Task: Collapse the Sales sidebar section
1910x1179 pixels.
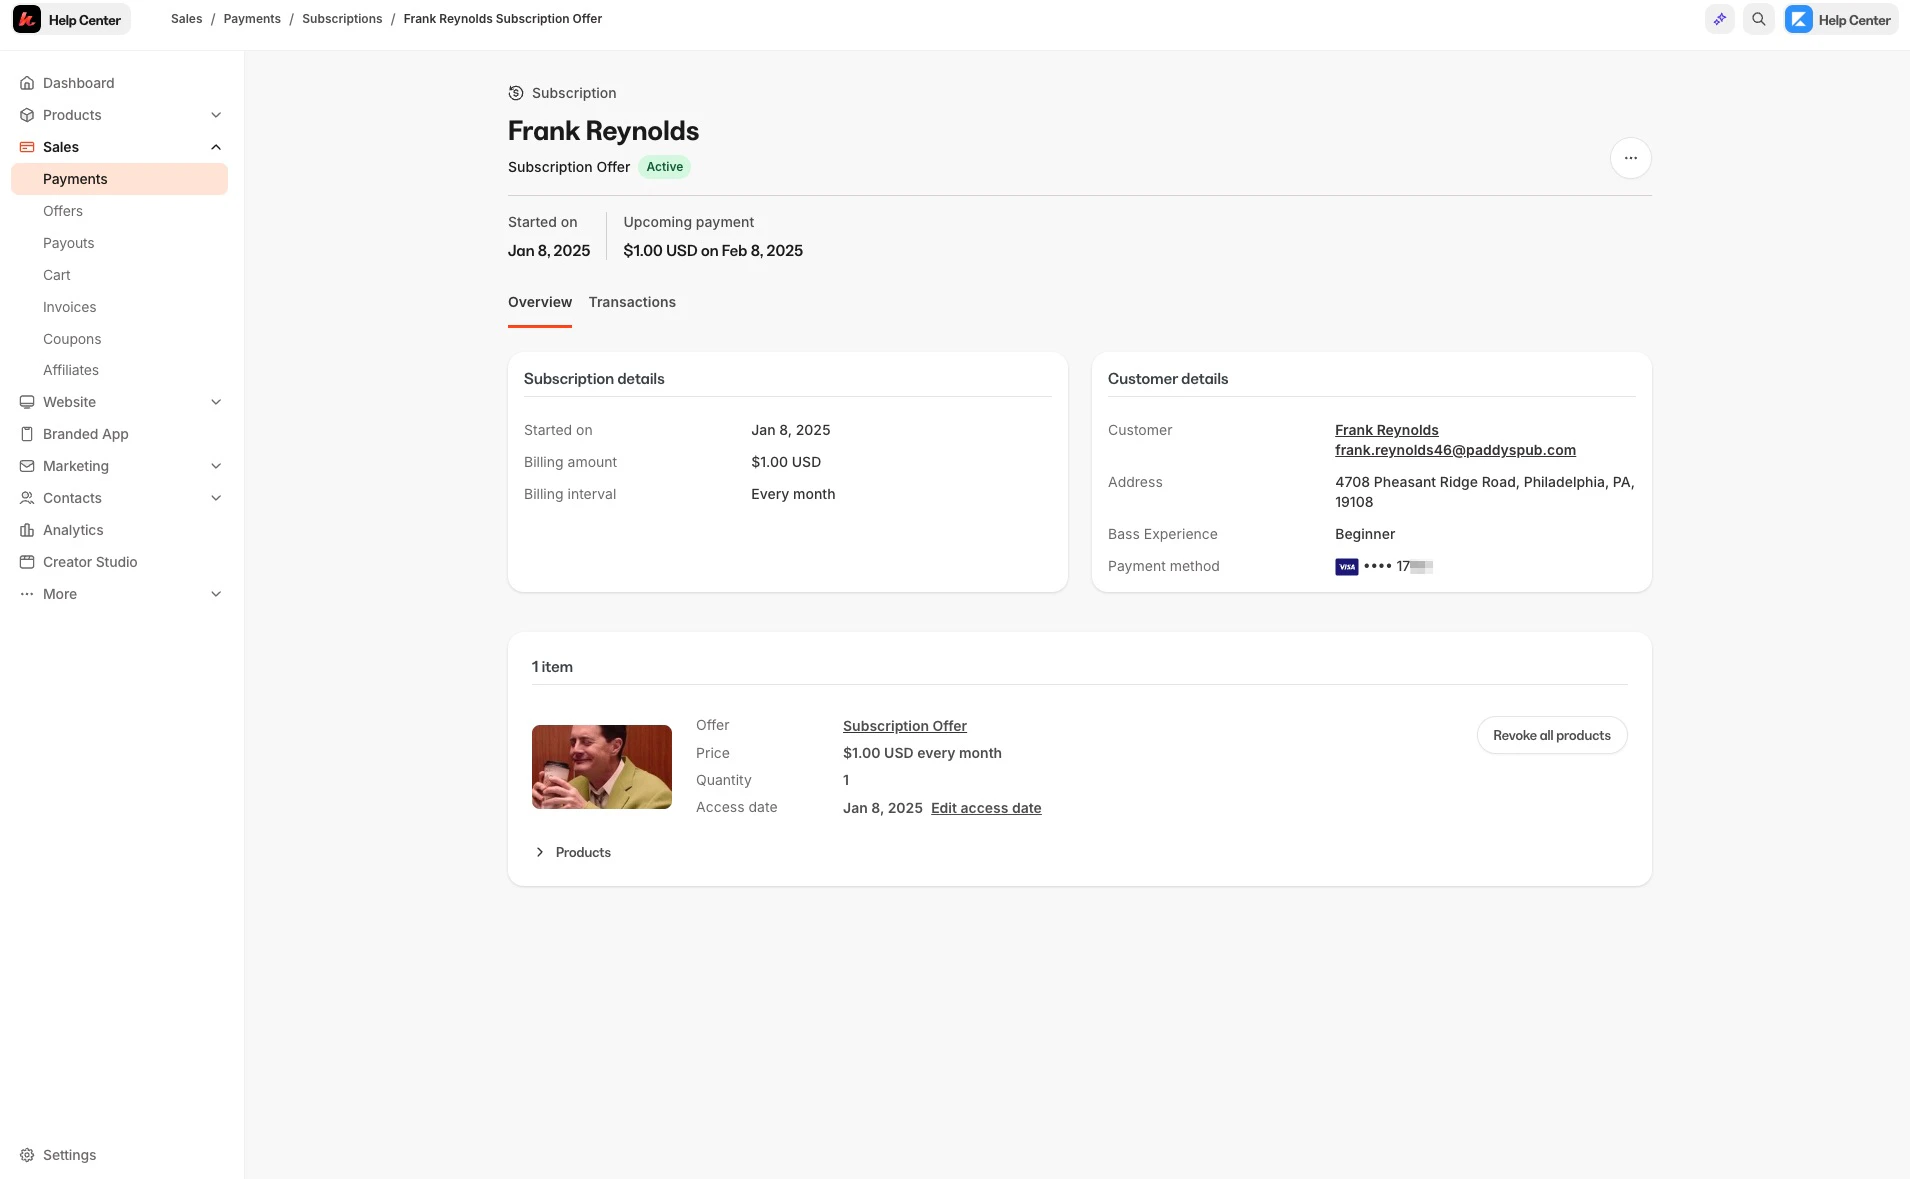Action: click(x=216, y=147)
